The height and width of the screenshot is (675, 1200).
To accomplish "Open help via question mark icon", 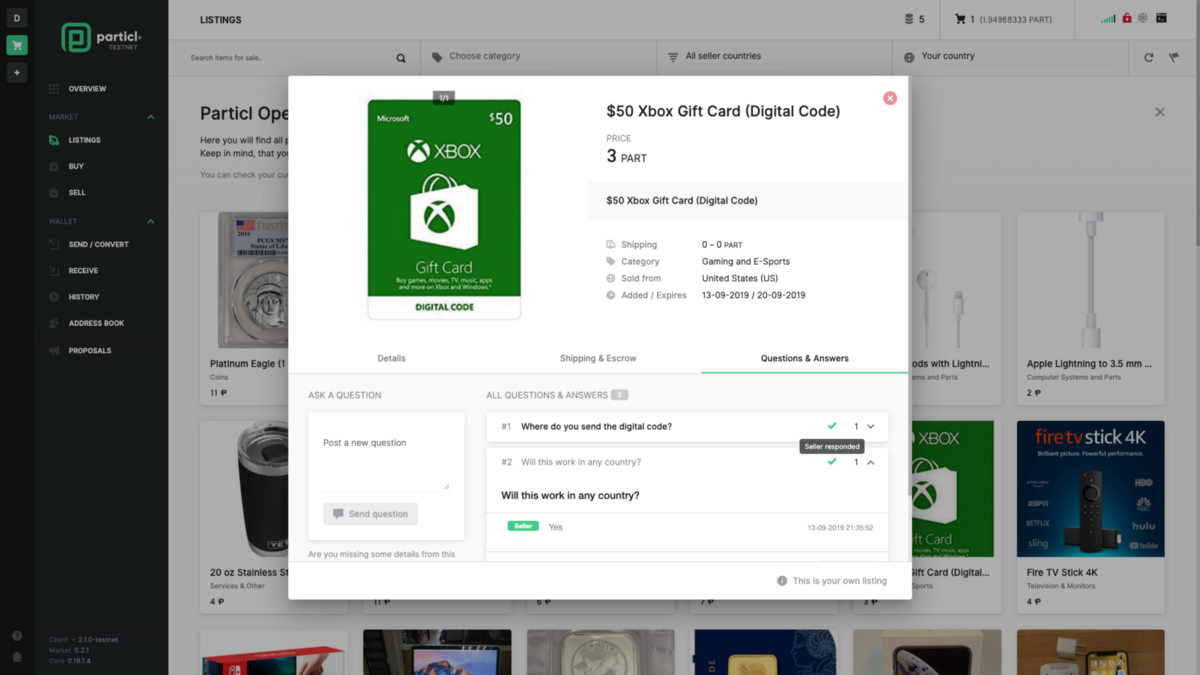I will [x=17, y=636].
